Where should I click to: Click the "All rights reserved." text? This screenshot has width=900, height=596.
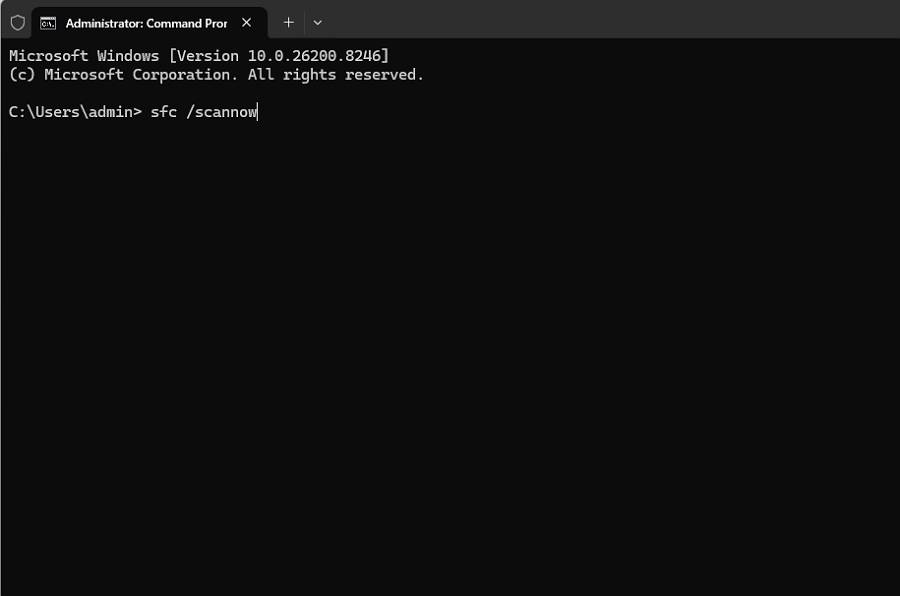336,75
